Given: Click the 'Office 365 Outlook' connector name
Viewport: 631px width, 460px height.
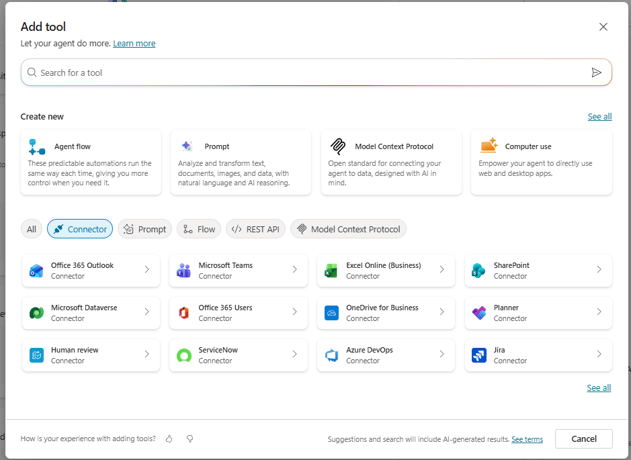Looking at the screenshot, I should pos(82,265).
